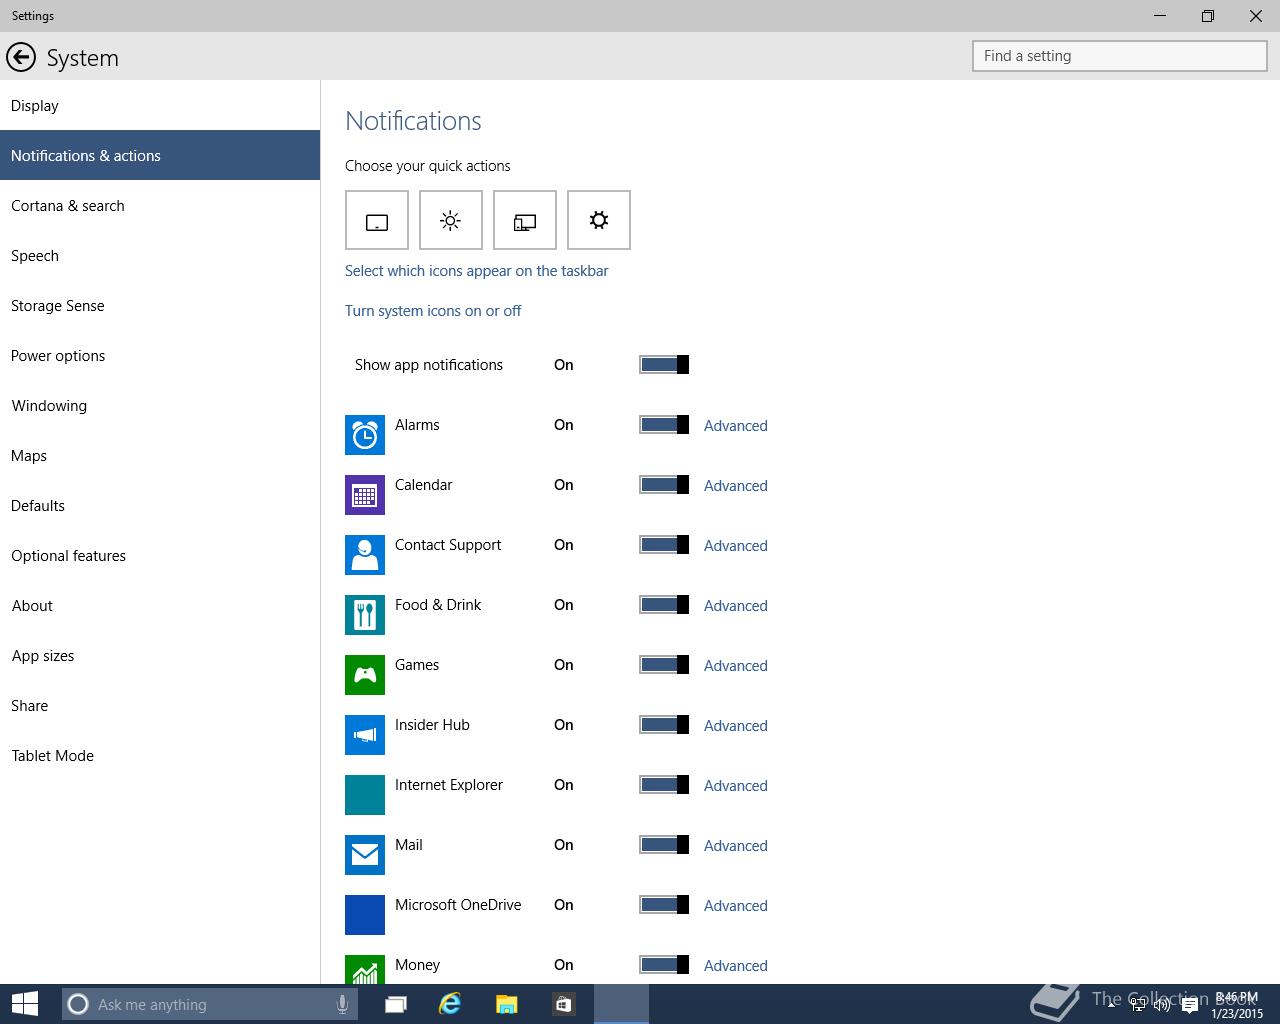This screenshot has height=1024, width=1280.
Task: Open Advanced settings for Alarms
Action: (x=736, y=426)
